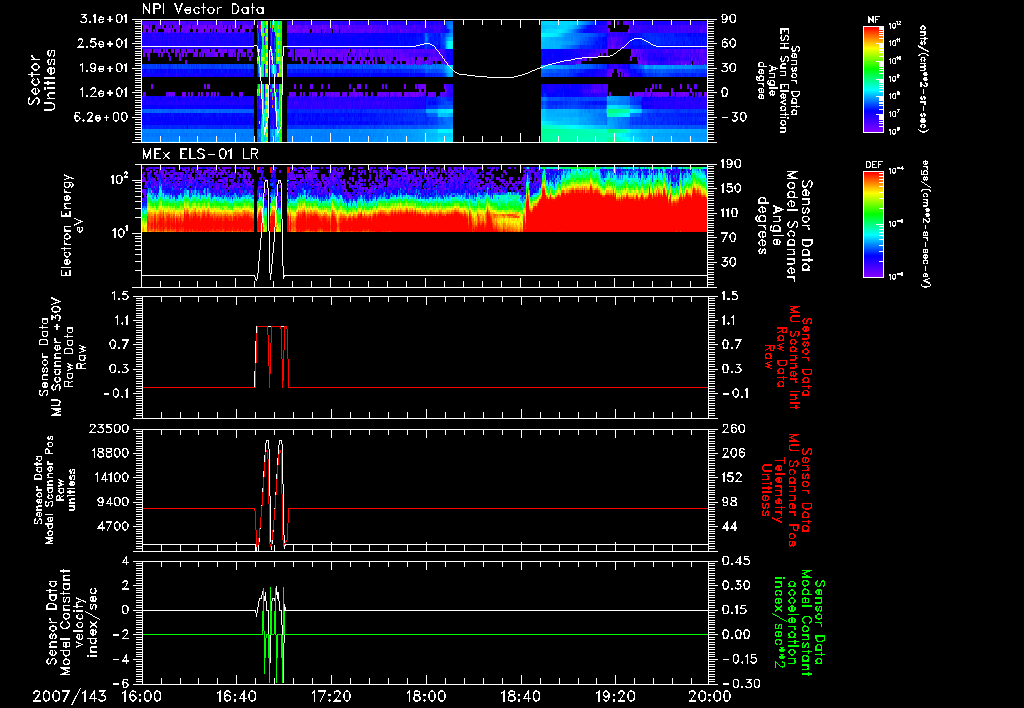Click the 'Electron Energy eV' axis label
This screenshot has width=1024, height=708.
74,225
